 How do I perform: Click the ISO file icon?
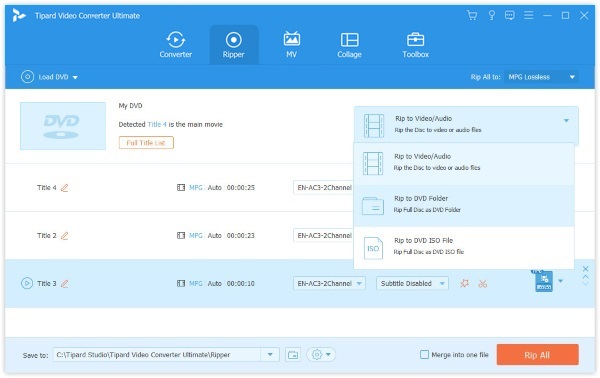click(373, 248)
